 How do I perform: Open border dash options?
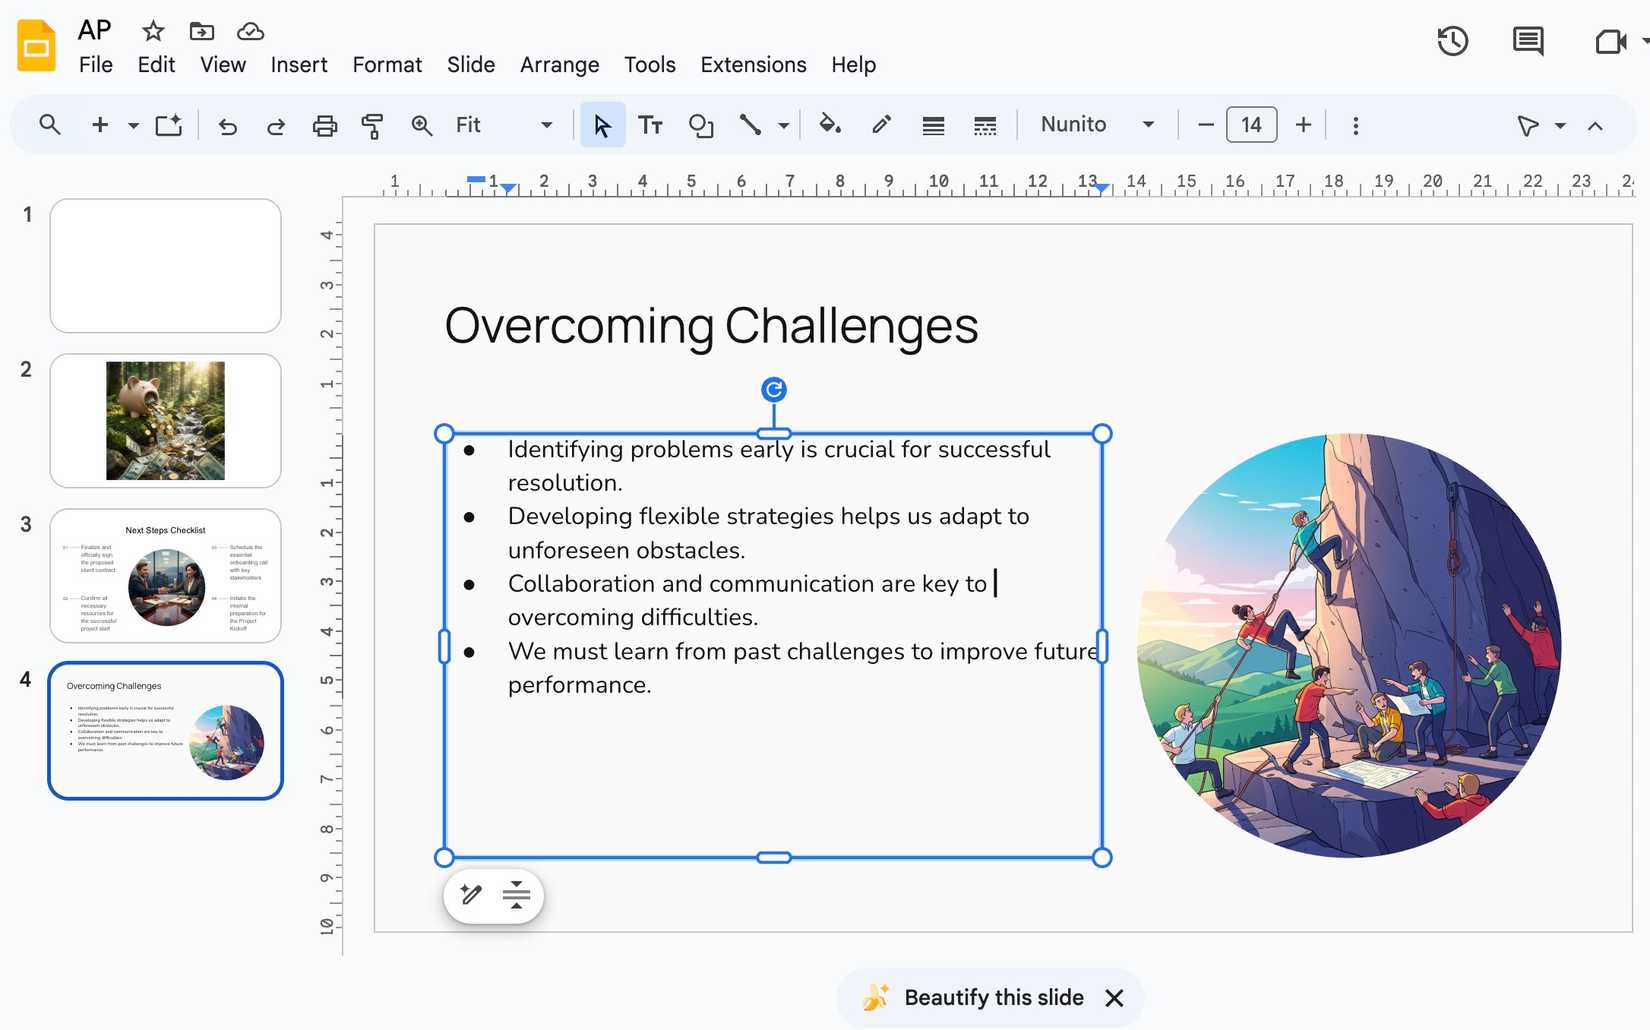tap(984, 125)
